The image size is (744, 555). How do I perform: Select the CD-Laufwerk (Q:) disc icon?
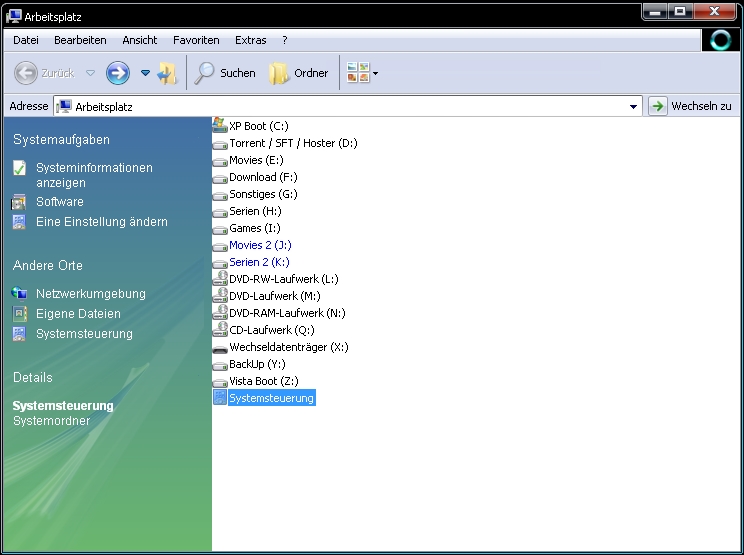220,330
